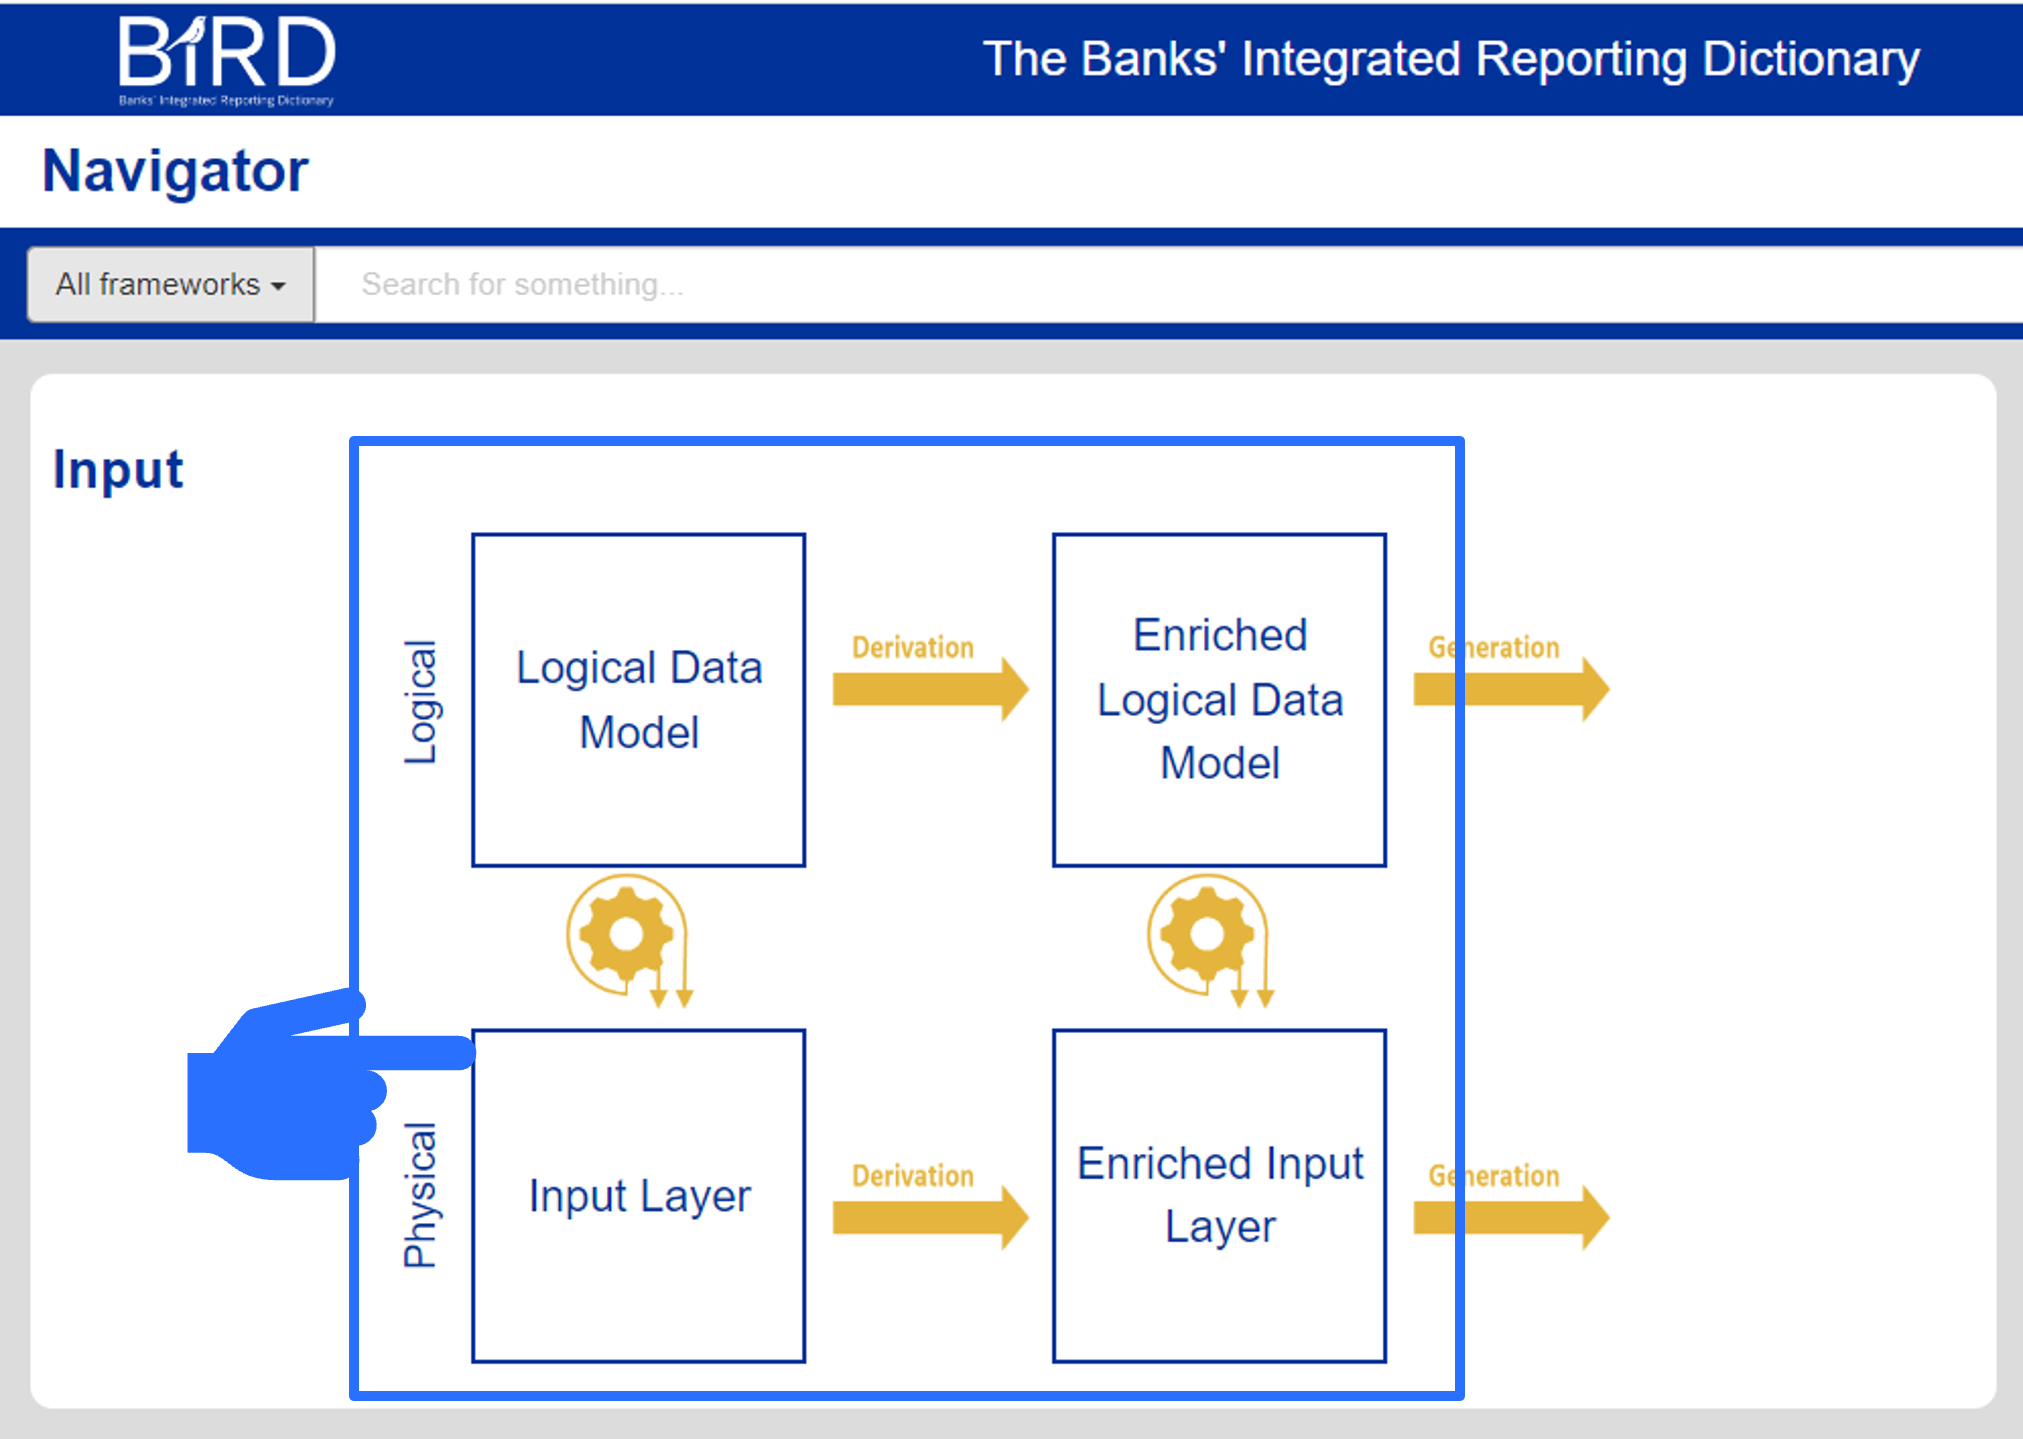
Task: Select the Input Layer box
Action: pos(639,1196)
